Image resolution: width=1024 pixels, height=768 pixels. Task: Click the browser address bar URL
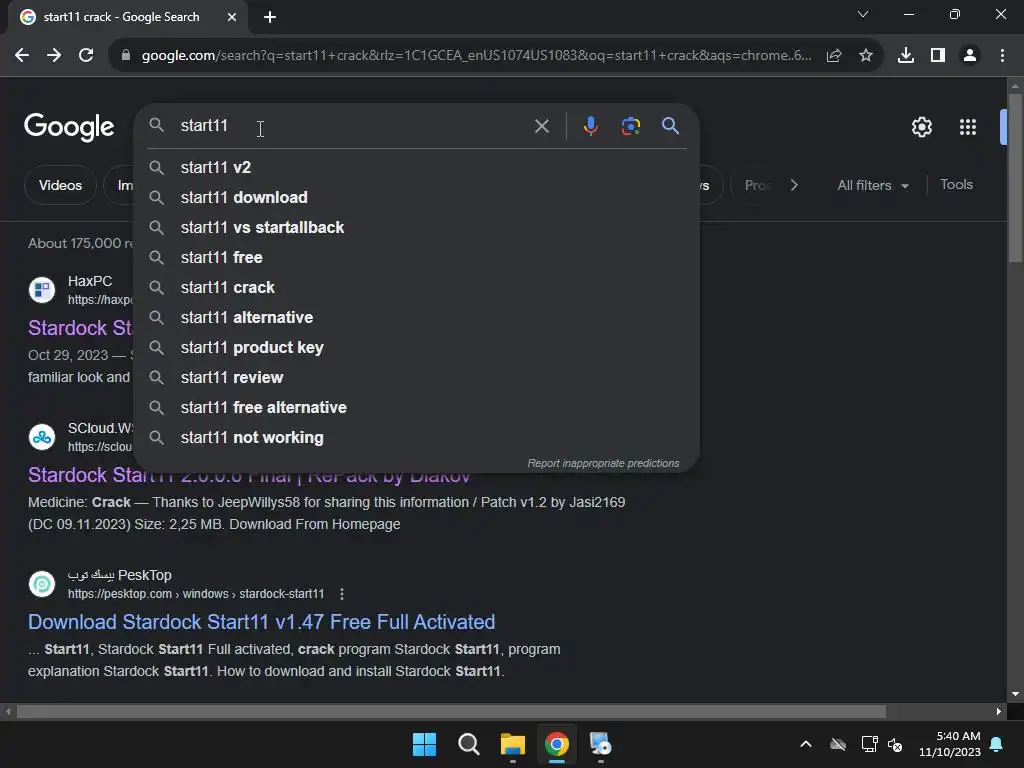(x=477, y=56)
